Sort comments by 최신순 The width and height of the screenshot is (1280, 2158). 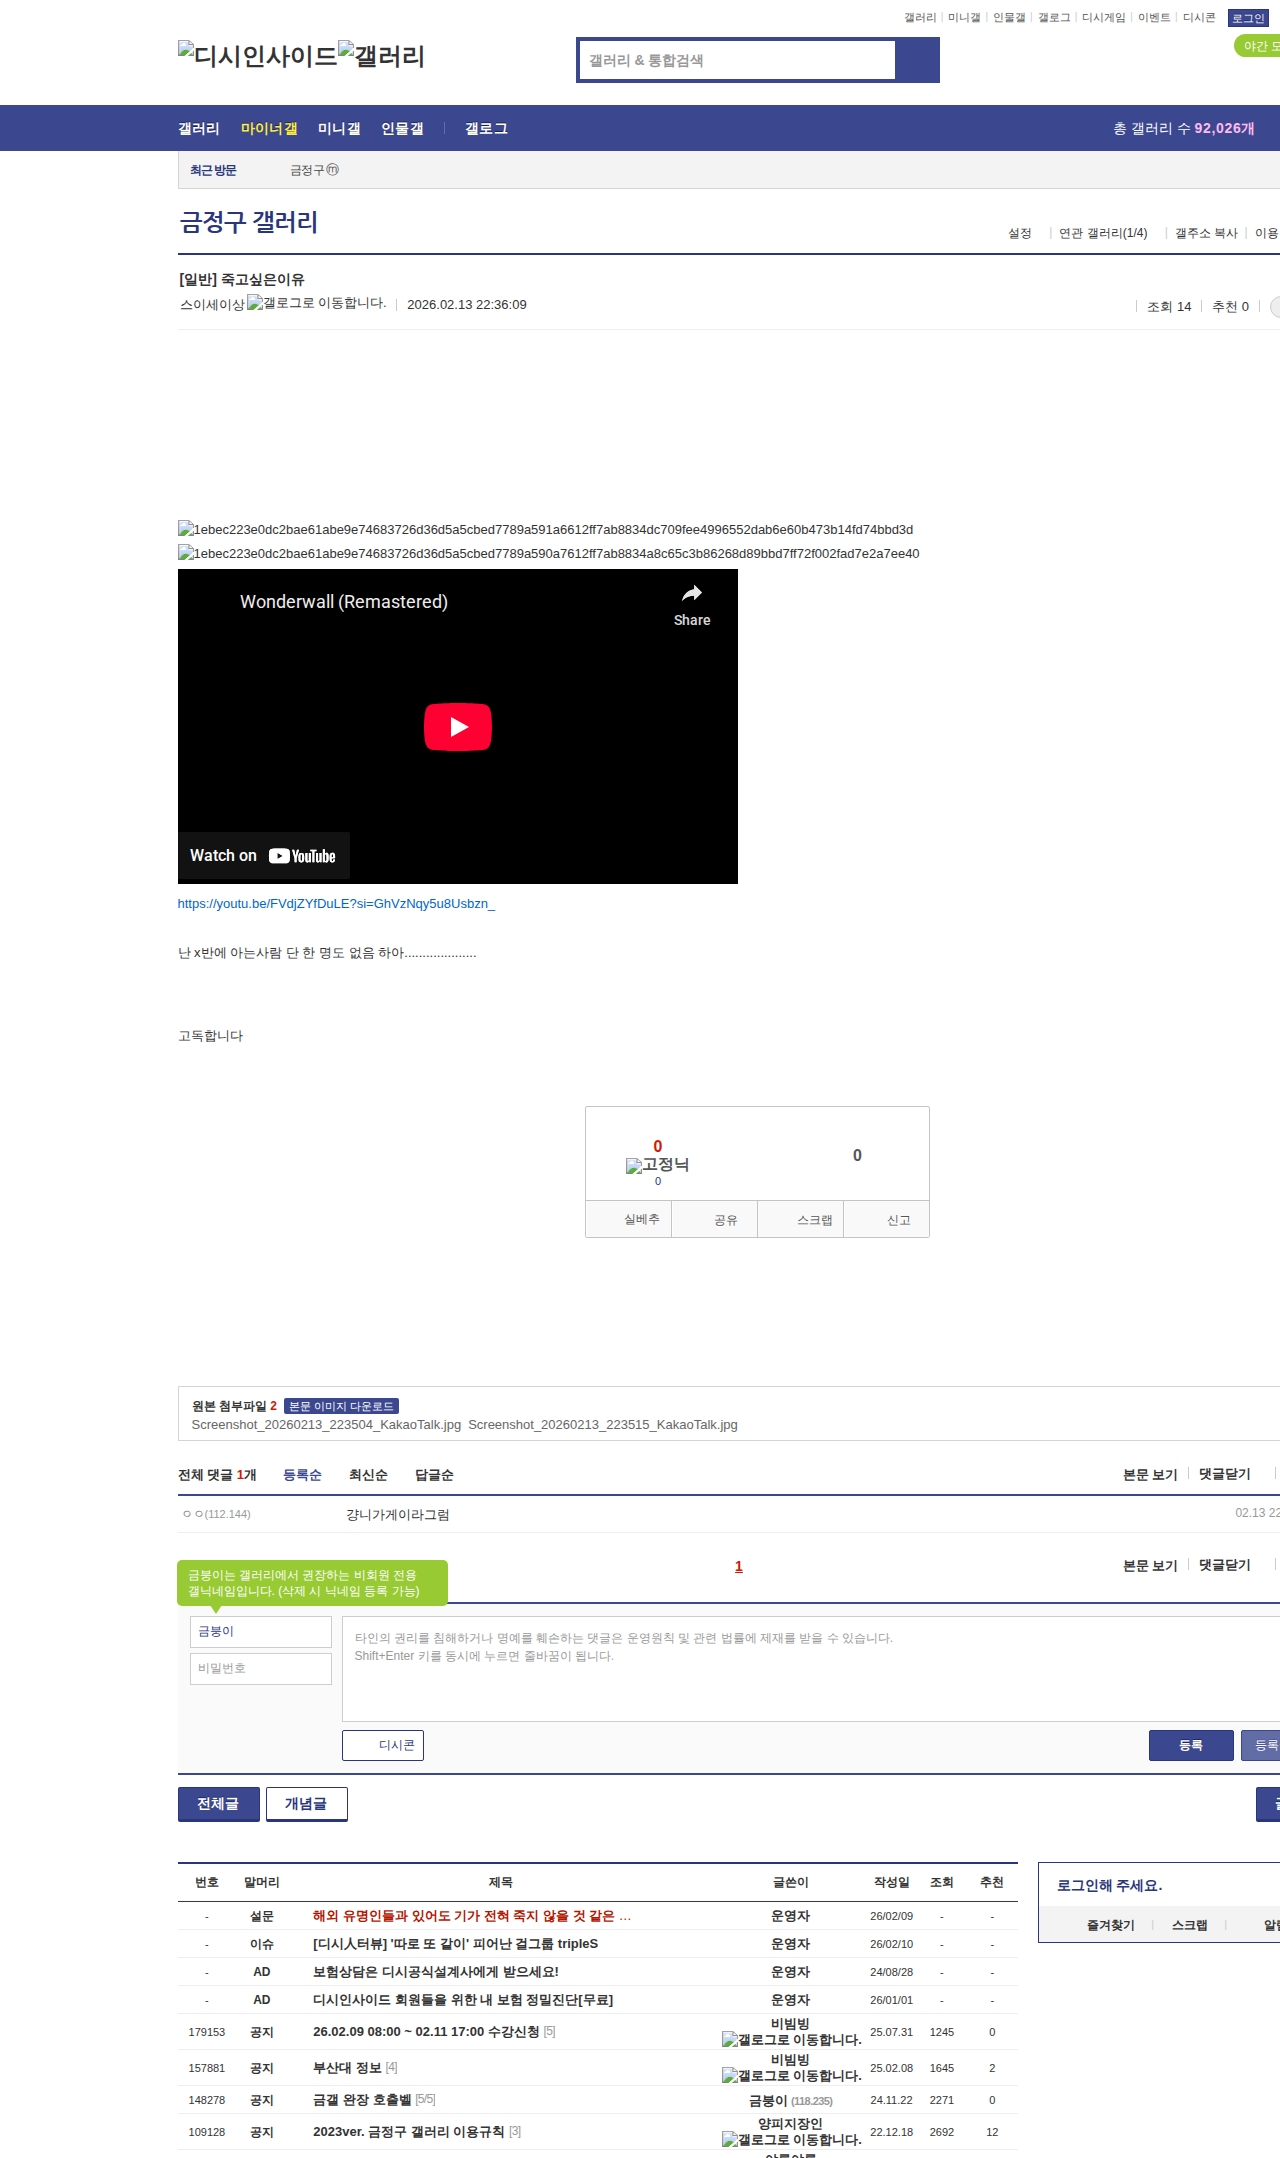368,1475
